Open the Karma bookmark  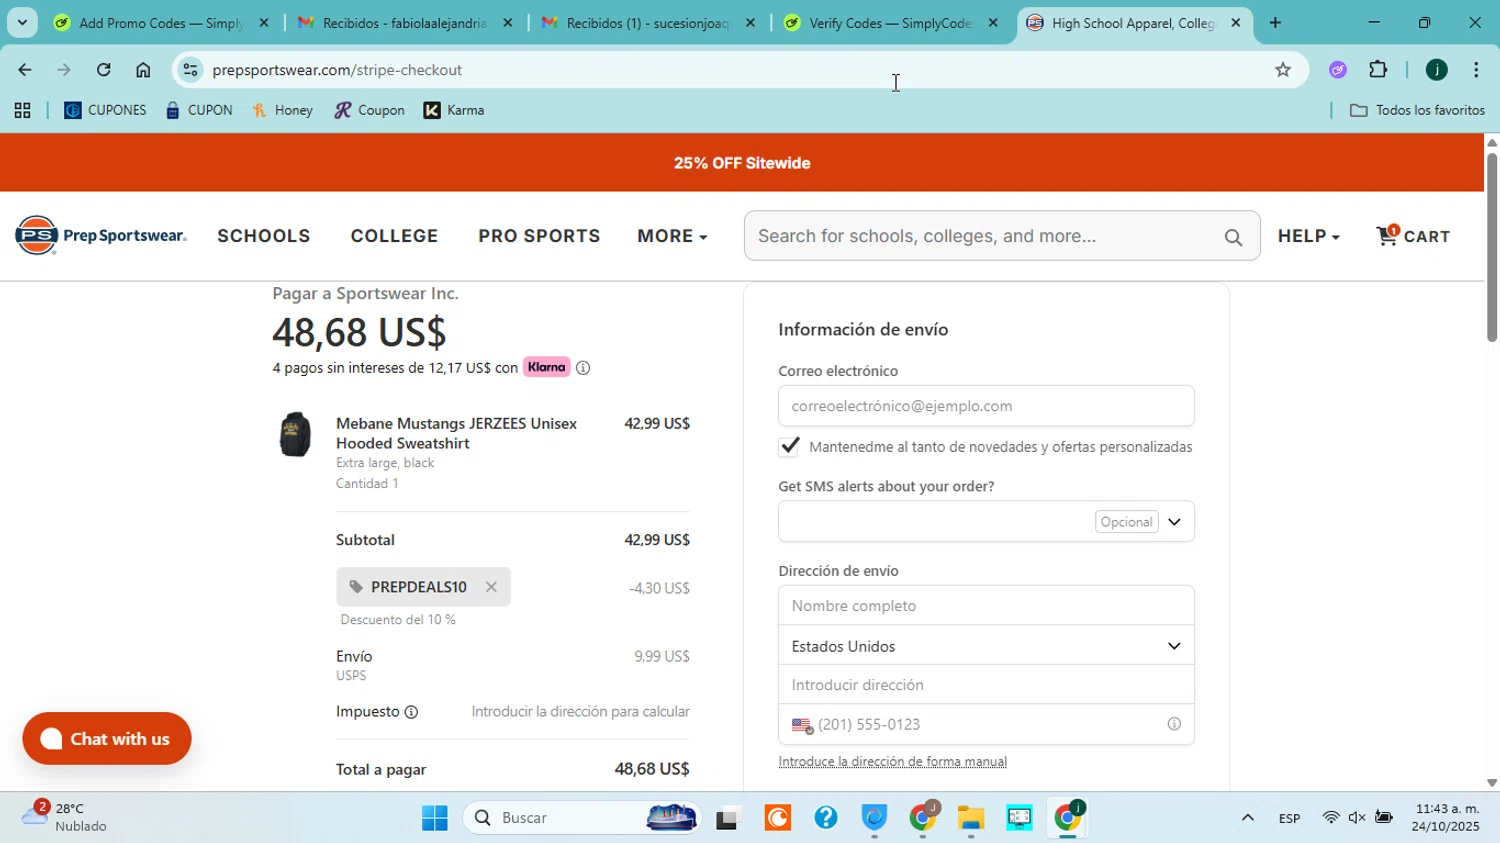455,111
